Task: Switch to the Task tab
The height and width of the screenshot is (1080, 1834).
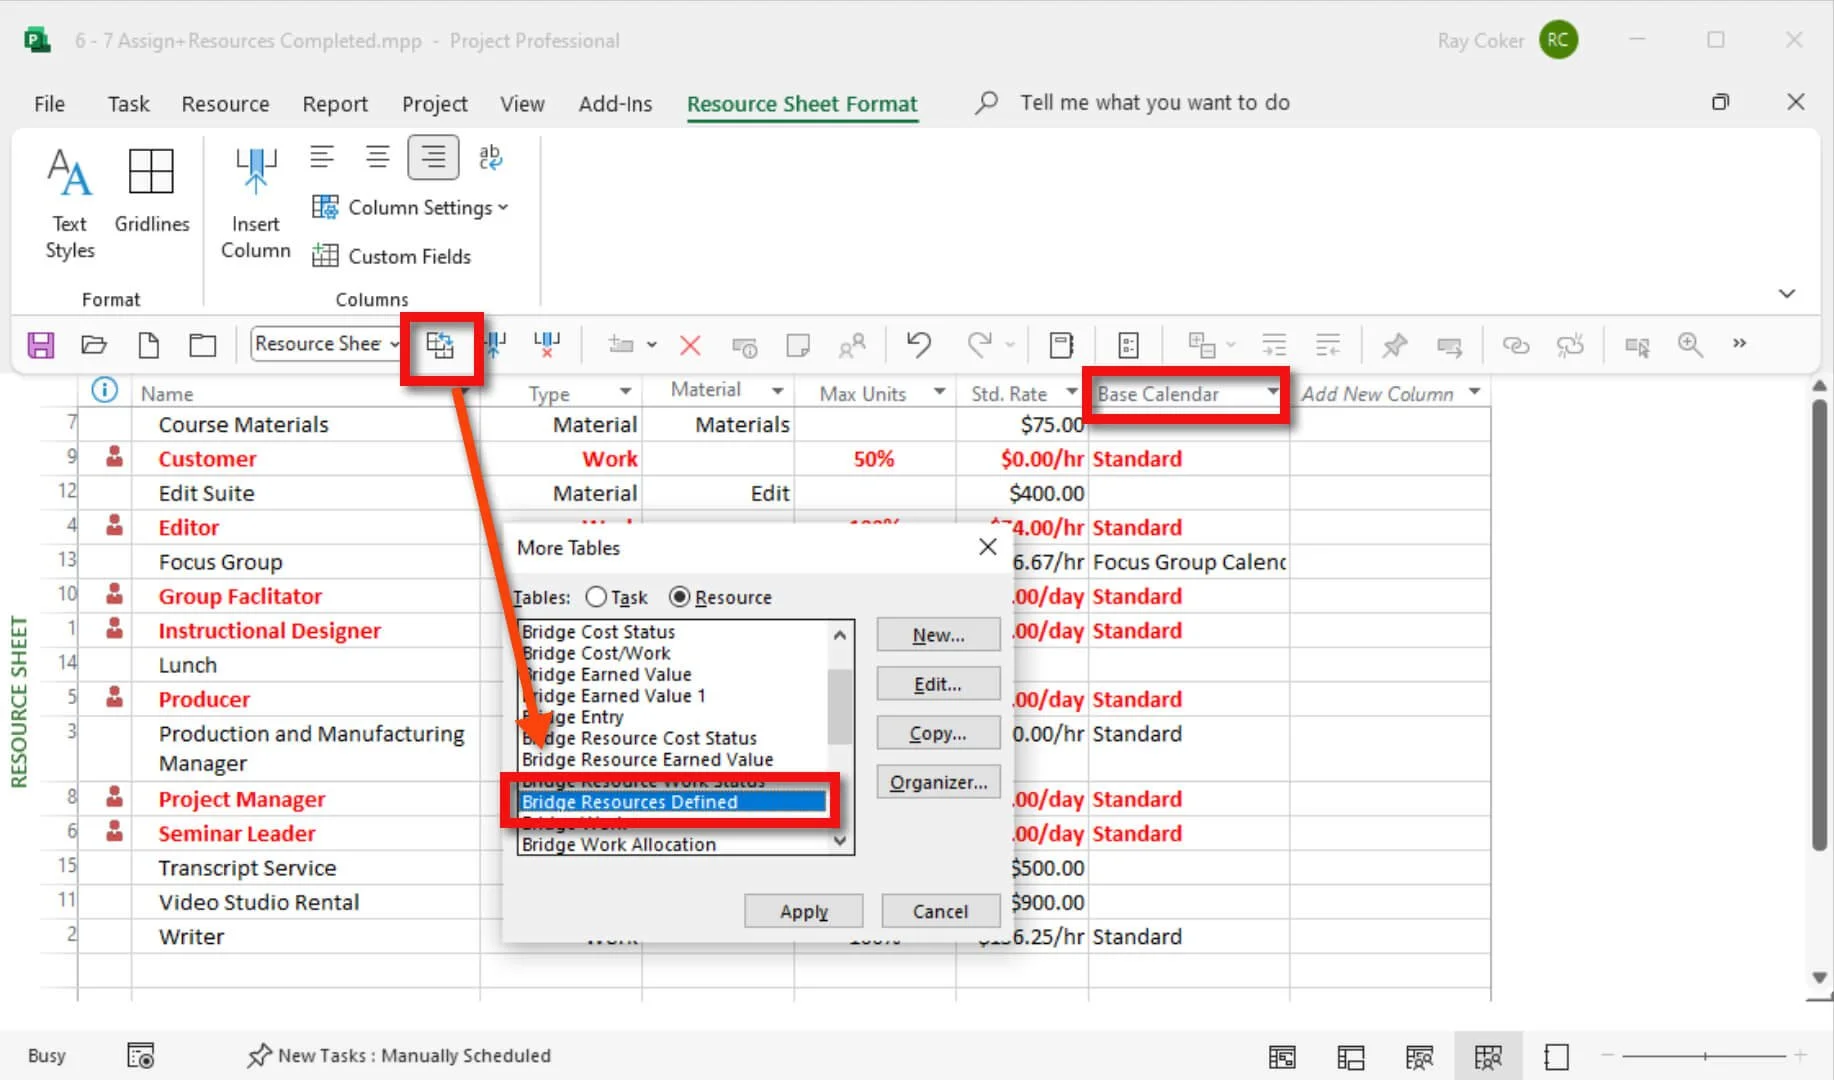Action: (x=128, y=104)
